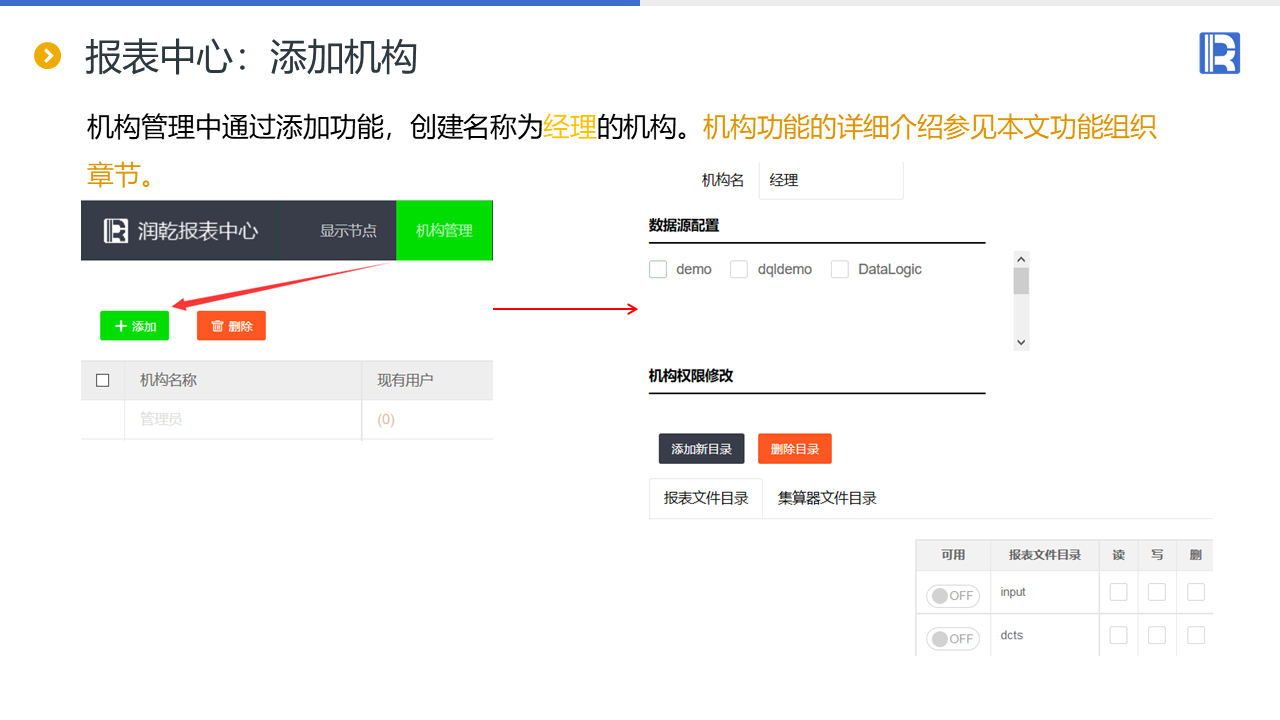The width and height of the screenshot is (1280, 720).
Task: Enable the DataLogic data source checkbox
Action: [x=840, y=269]
